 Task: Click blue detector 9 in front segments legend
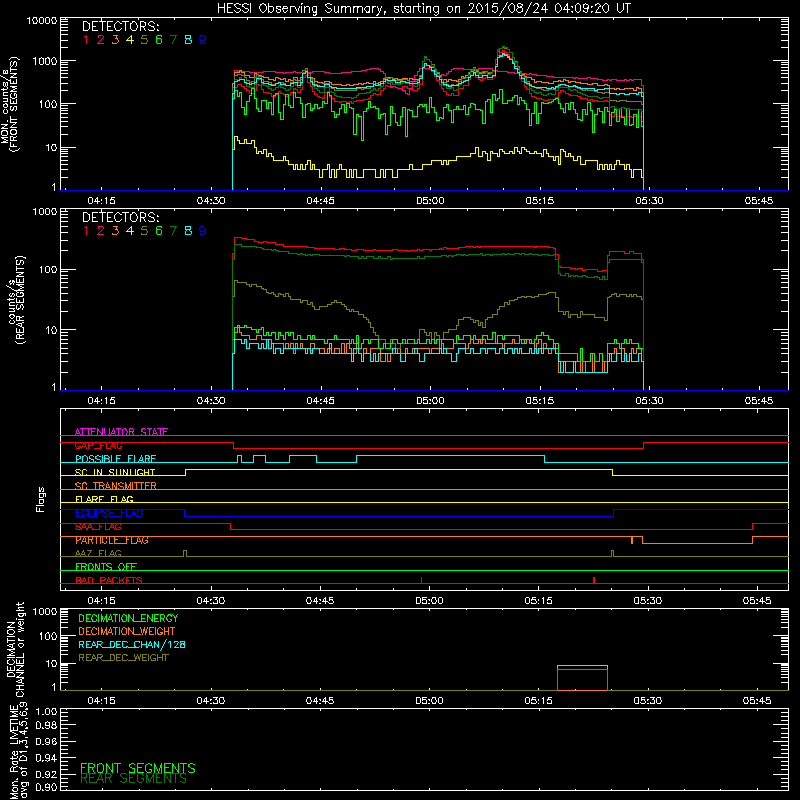pyautogui.click(x=203, y=40)
